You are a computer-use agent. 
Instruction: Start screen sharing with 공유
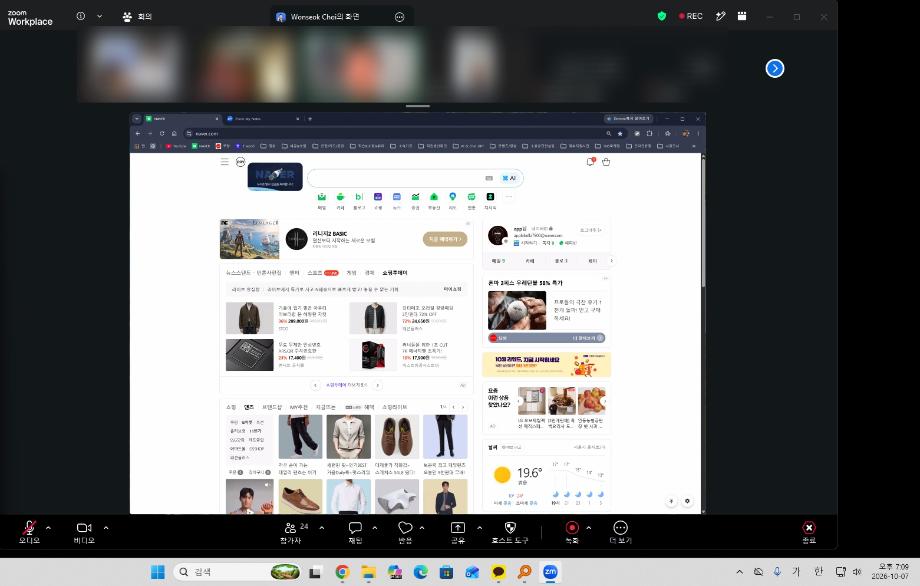pos(458,532)
